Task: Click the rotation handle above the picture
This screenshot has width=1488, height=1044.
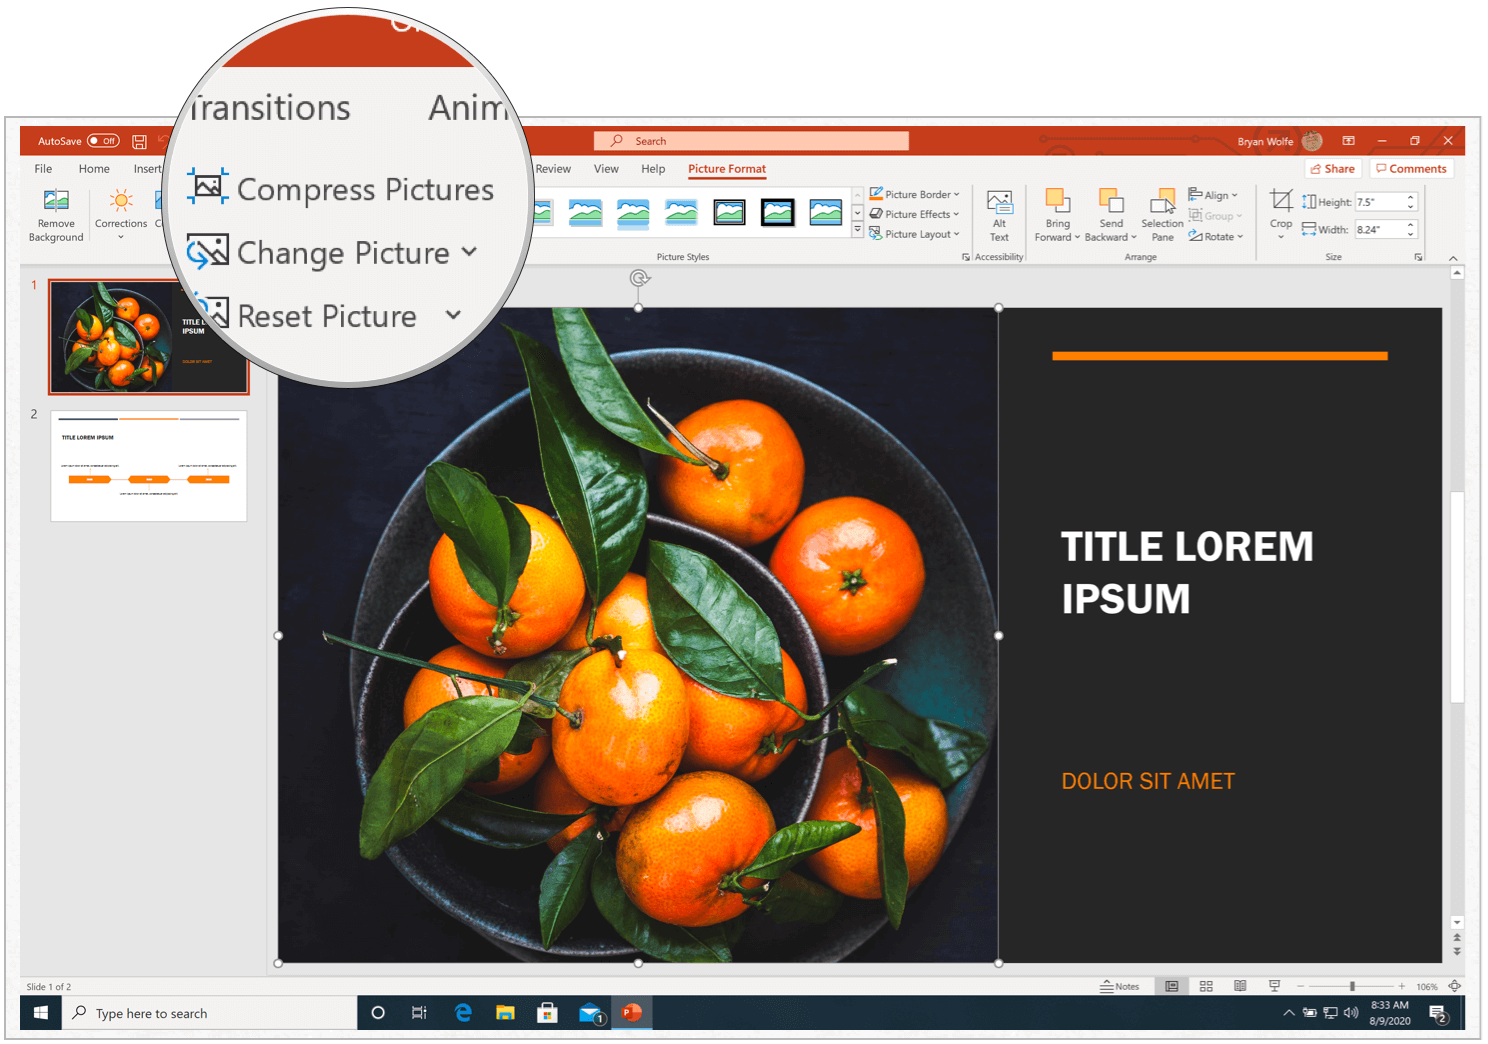Action: click(640, 278)
